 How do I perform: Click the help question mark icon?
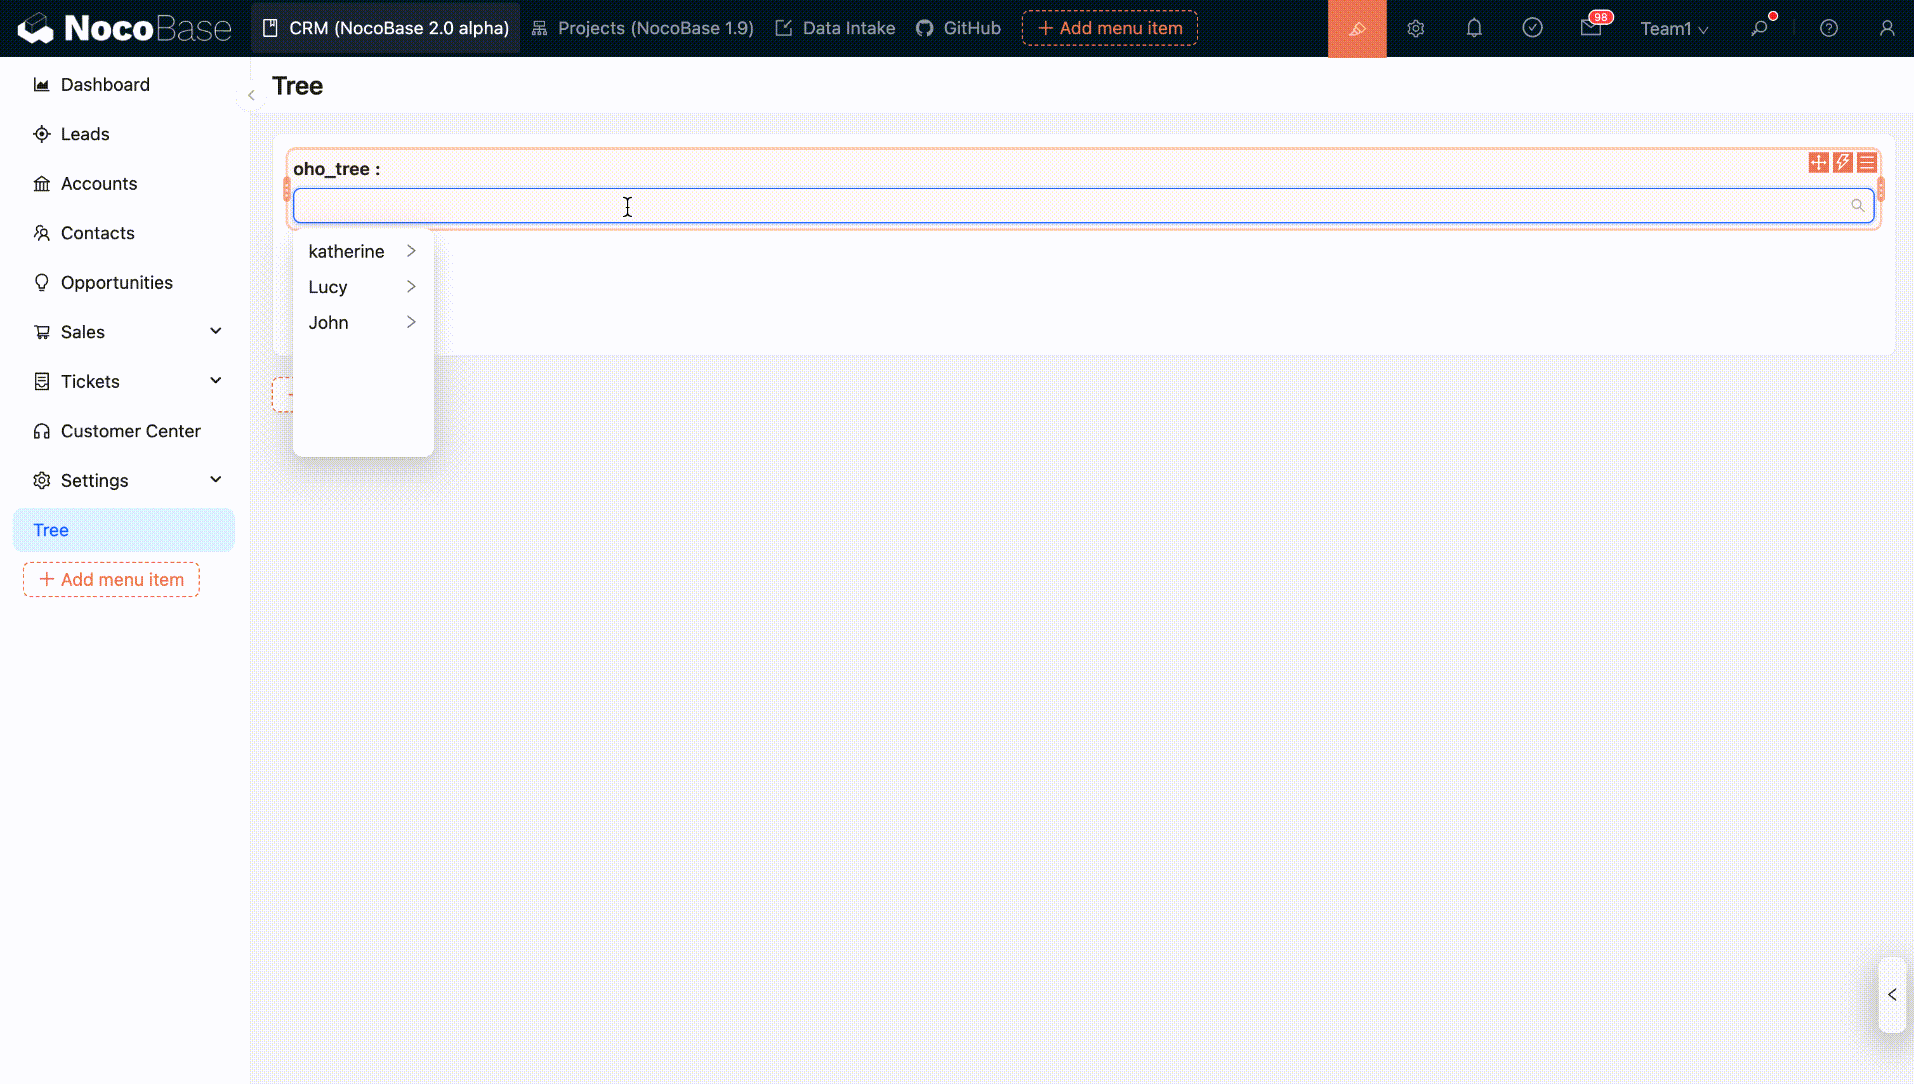(x=1828, y=28)
